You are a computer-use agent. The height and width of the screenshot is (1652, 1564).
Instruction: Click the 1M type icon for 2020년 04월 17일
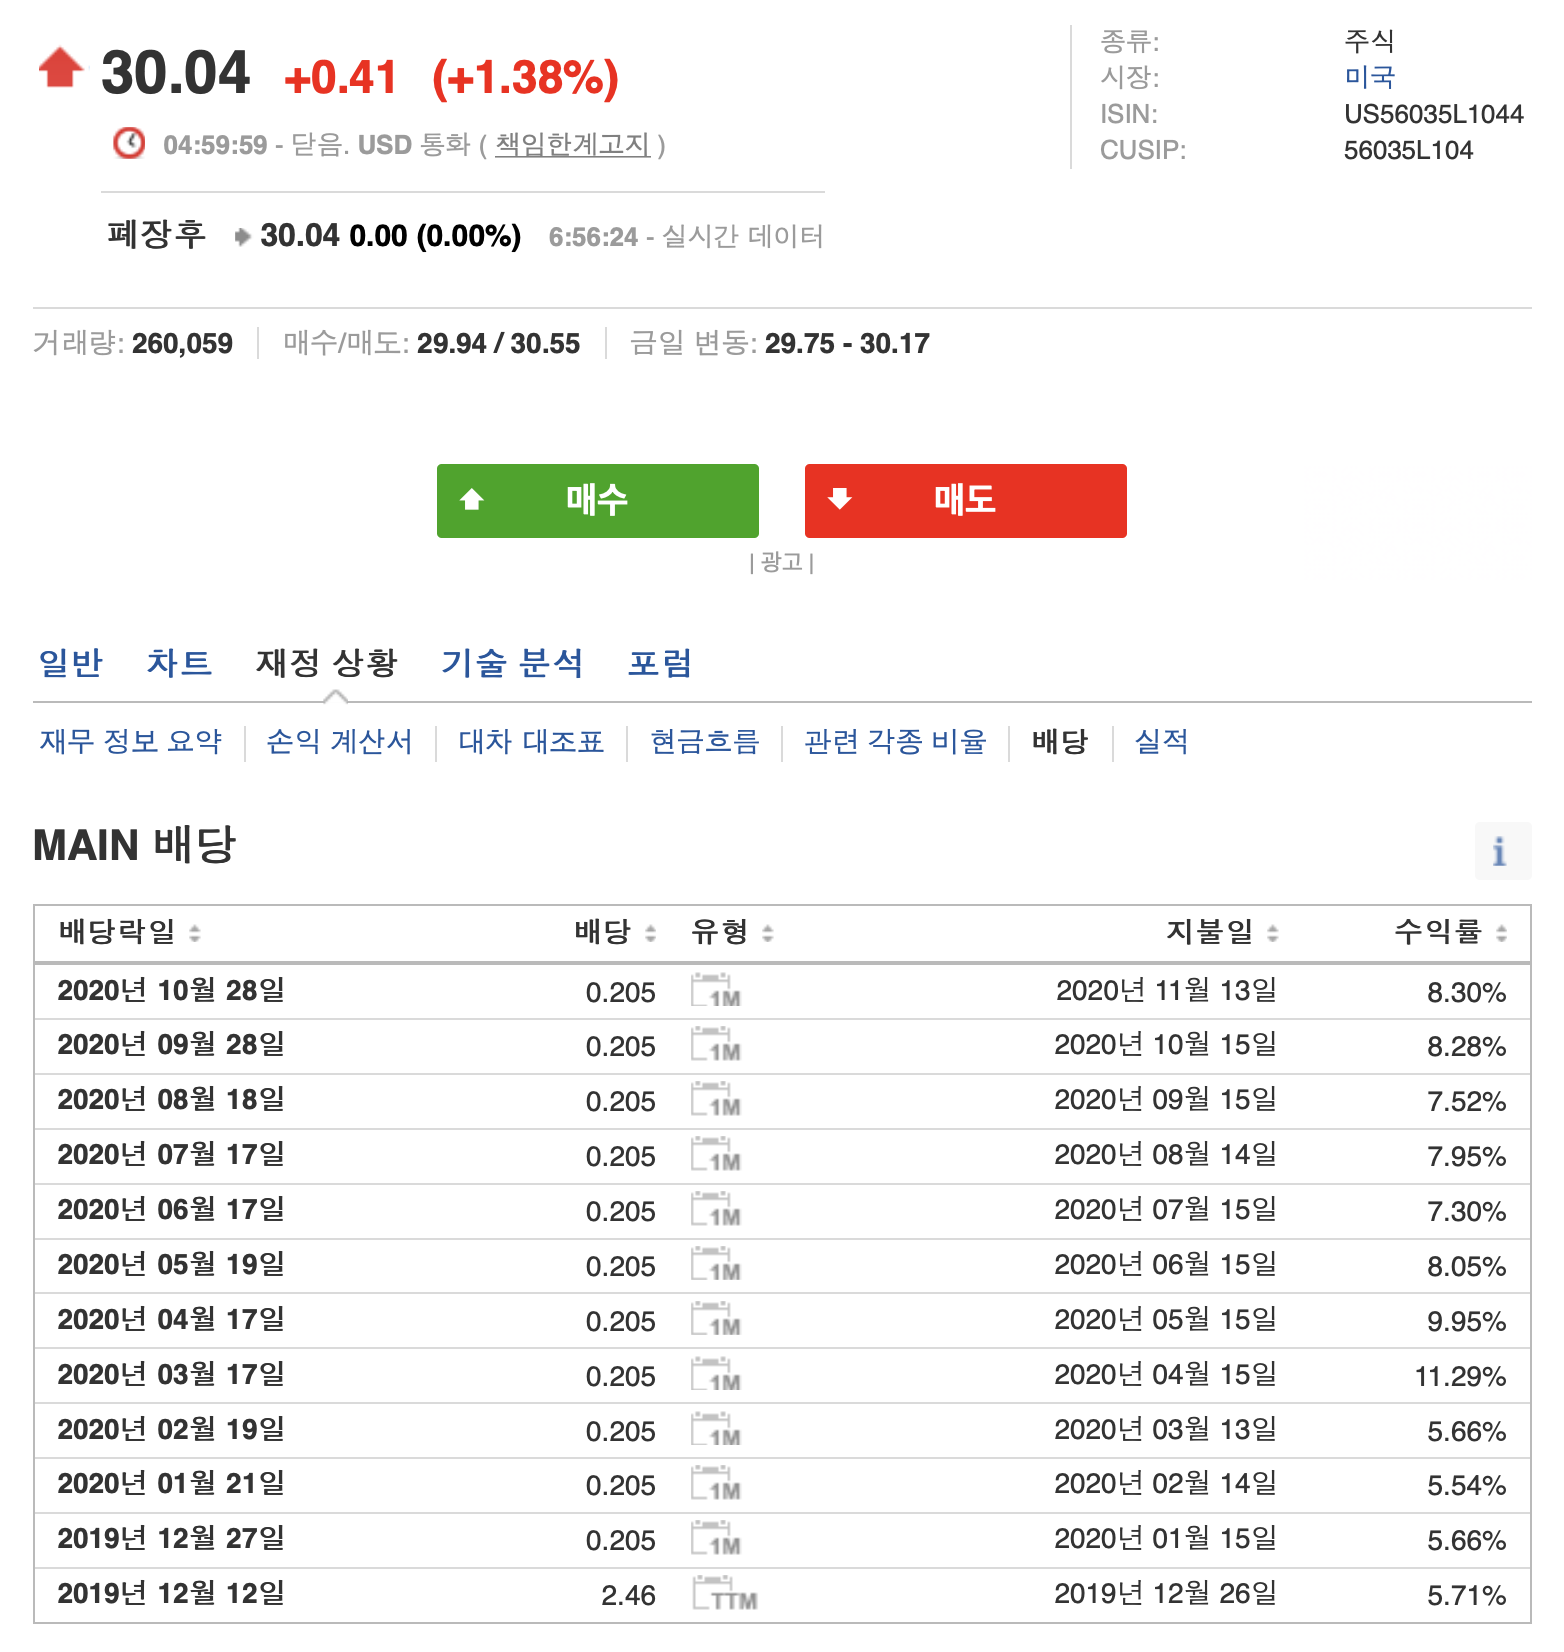[716, 1320]
